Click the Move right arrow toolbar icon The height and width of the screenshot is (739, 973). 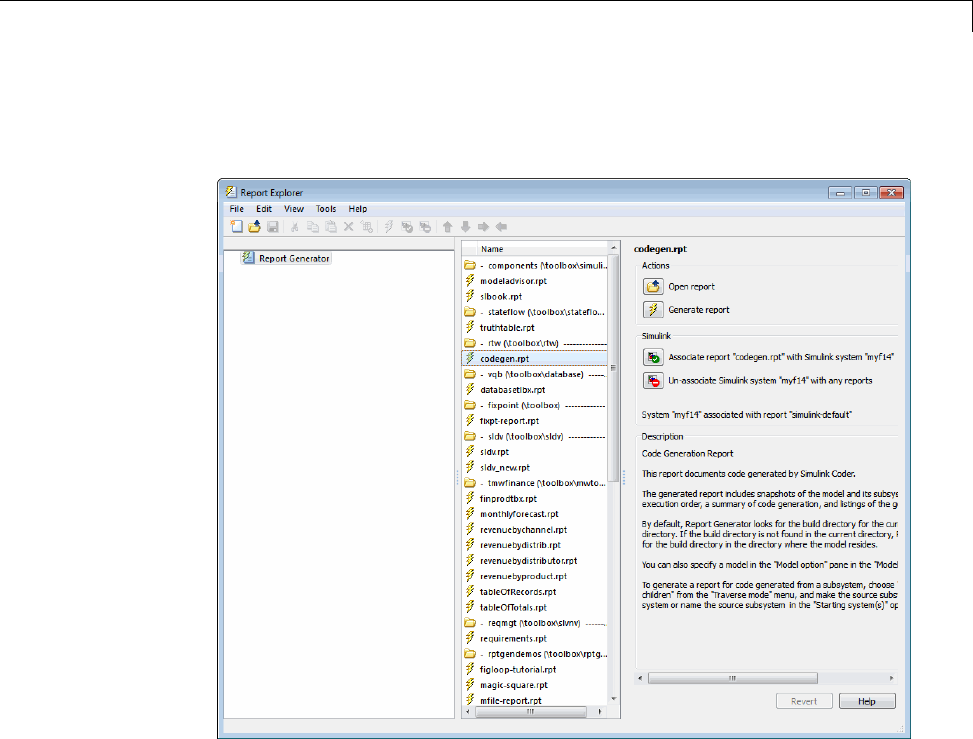[x=483, y=226]
